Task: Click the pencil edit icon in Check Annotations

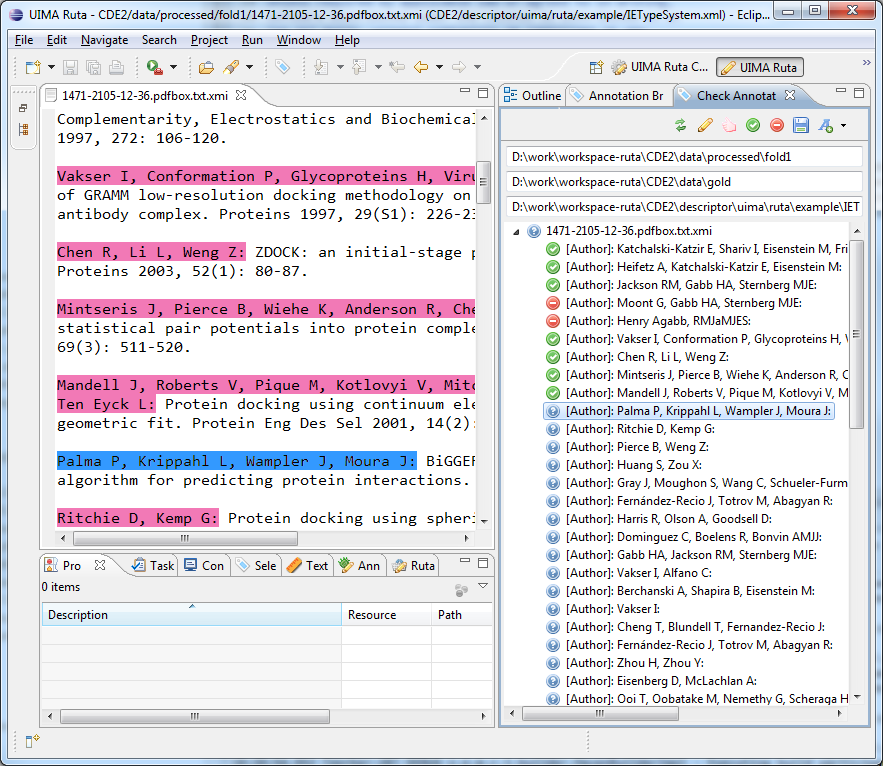Action: pos(705,126)
